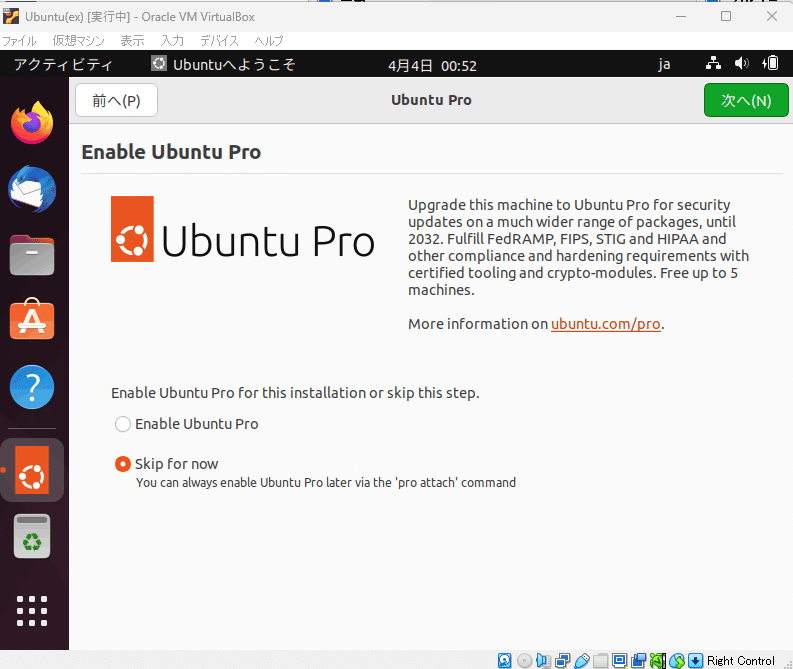
Task: Click the 次へ(N) green button
Action: click(746, 100)
